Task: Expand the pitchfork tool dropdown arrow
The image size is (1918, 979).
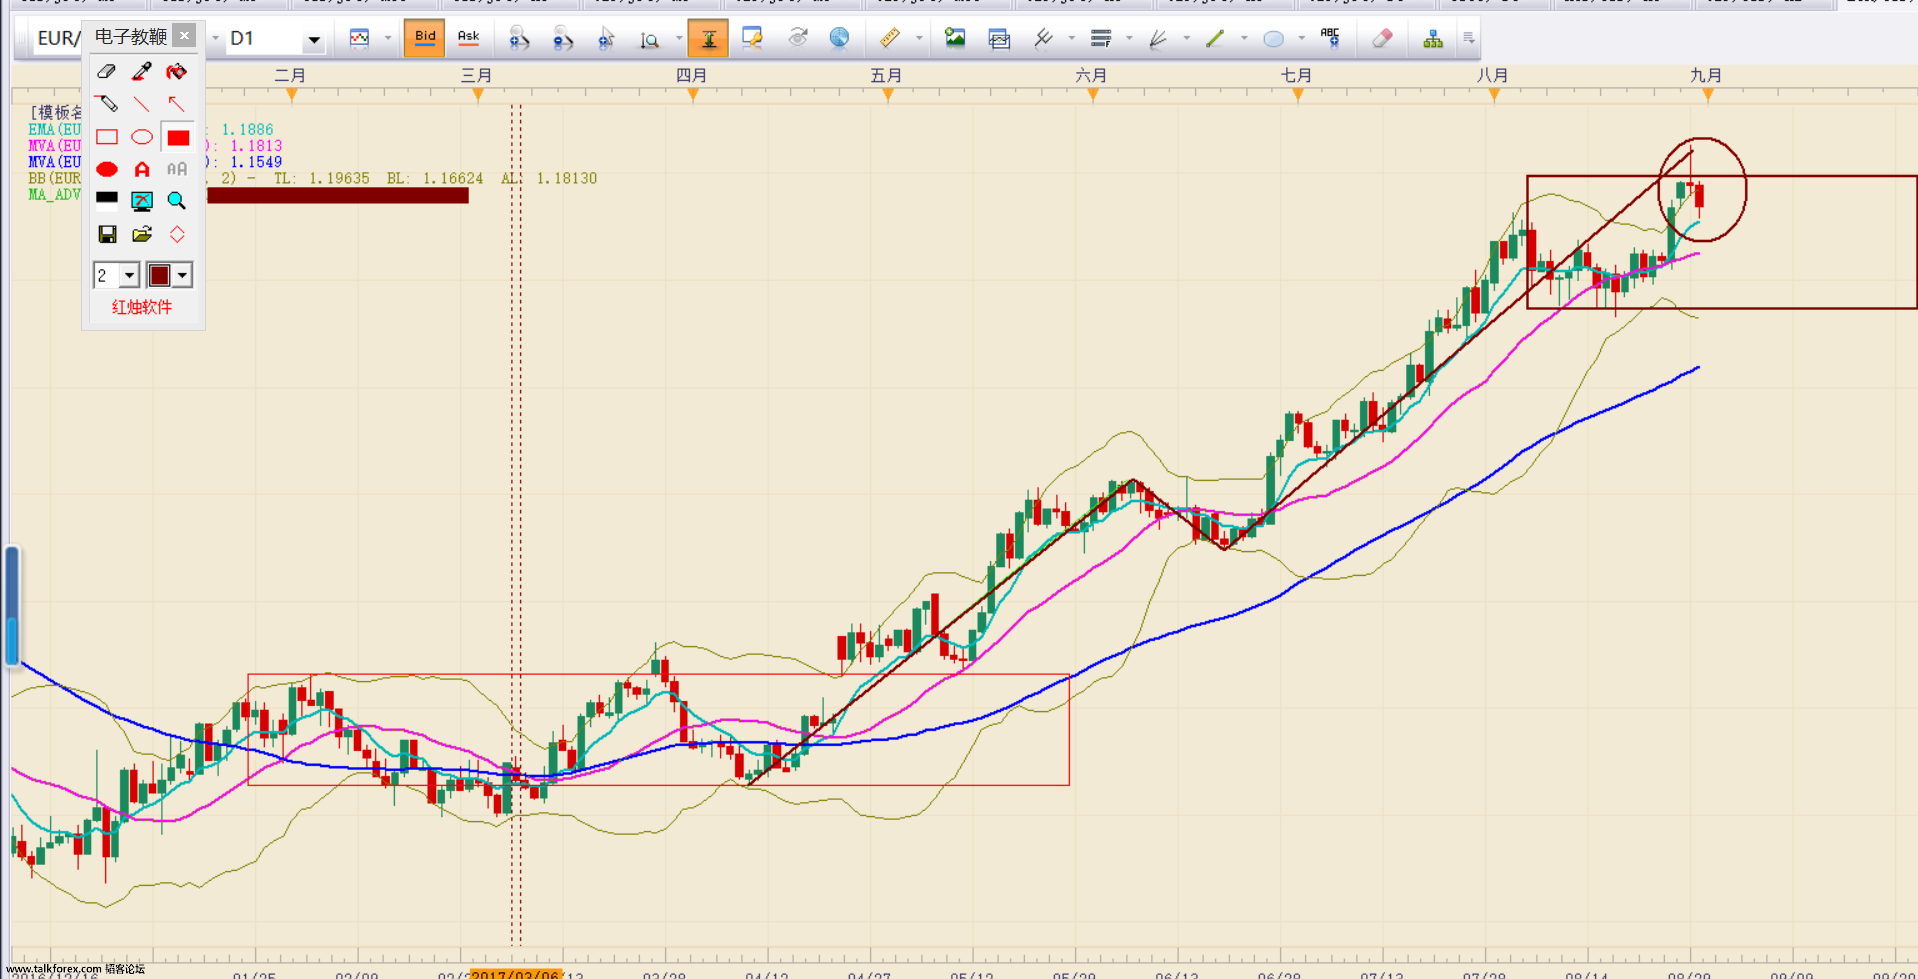Action: 1071,38
